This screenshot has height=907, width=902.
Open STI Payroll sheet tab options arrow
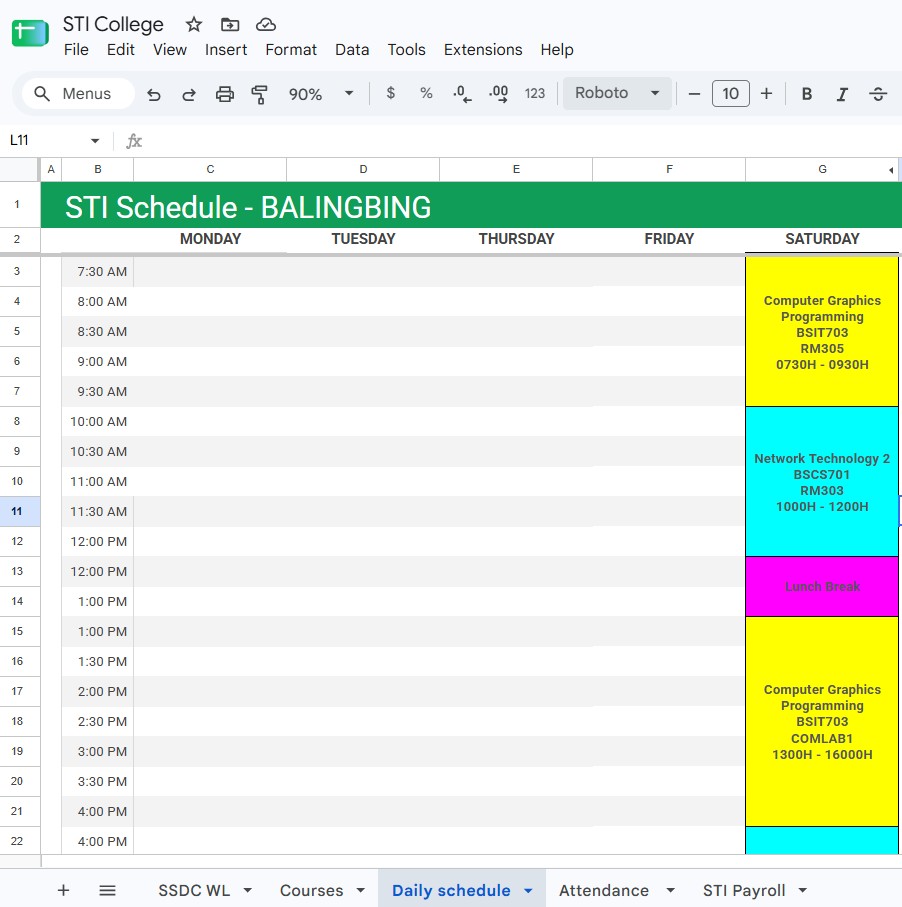pos(802,890)
